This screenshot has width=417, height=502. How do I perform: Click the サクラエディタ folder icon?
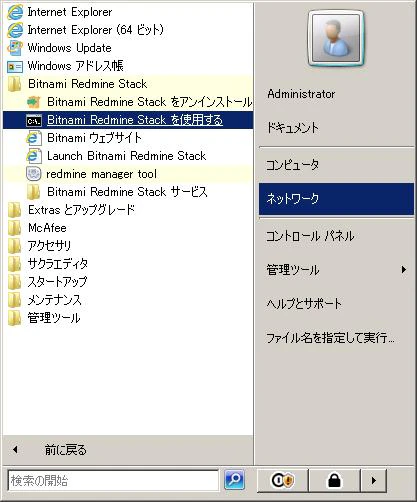click(x=15, y=264)
